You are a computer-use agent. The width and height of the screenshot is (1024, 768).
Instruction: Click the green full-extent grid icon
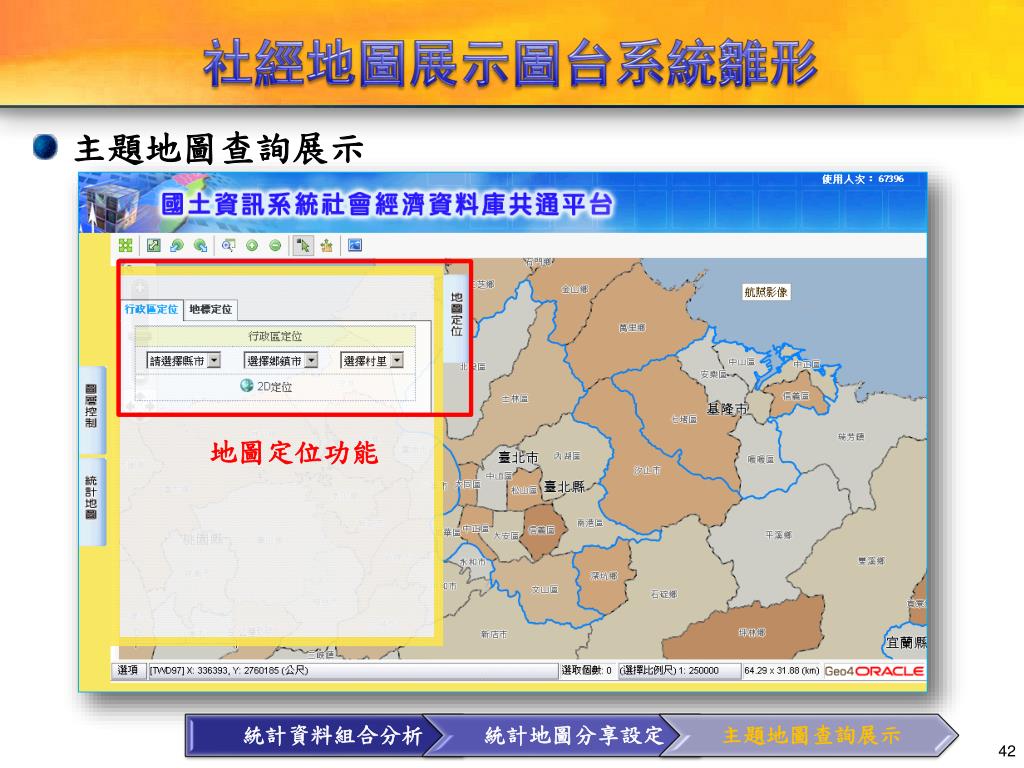125,246
